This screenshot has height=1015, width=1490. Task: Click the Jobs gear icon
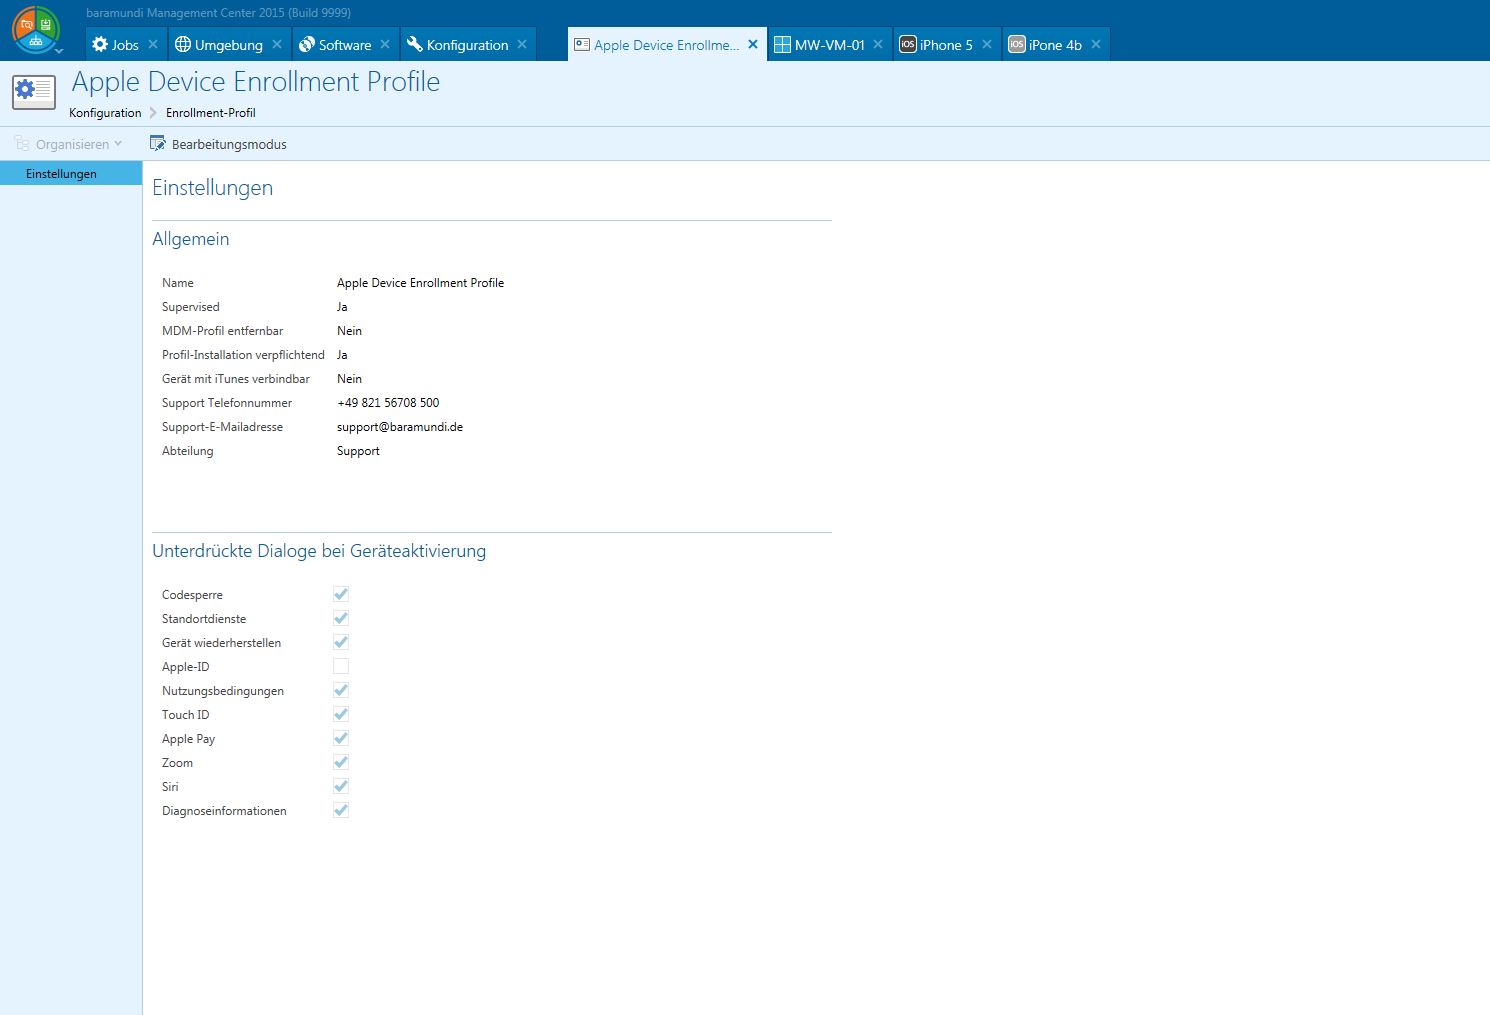point(100,45)
